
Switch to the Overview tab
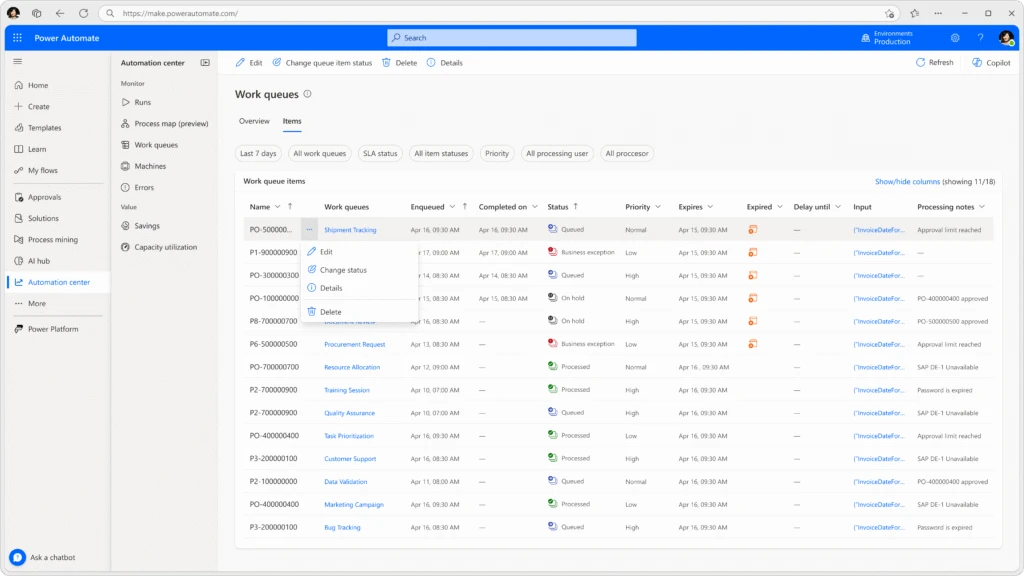tap(254, 121)
